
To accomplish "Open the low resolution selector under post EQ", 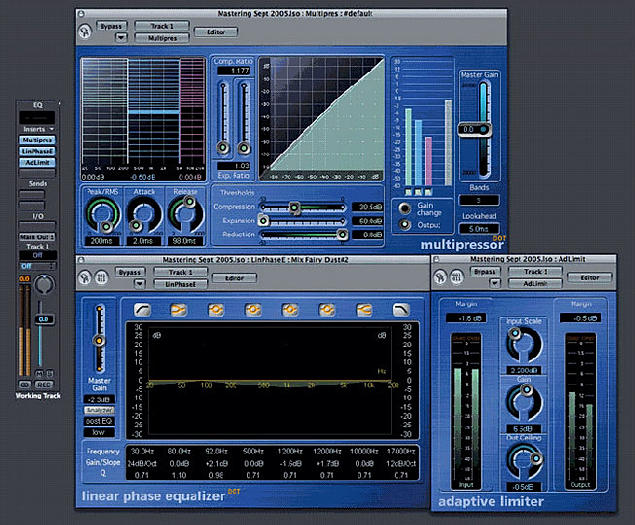I will (99, 432).
